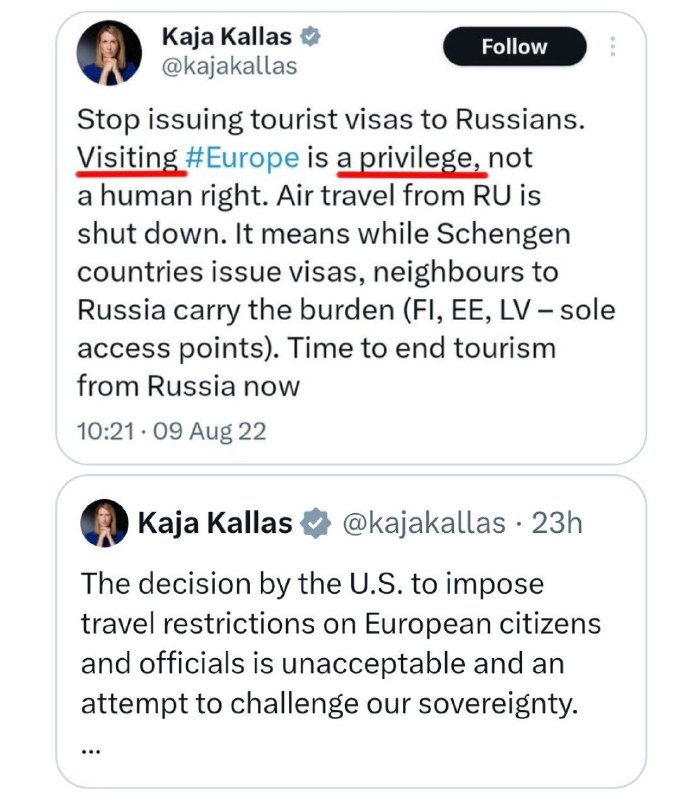Click the red-underlined word "Visiting"
681x800 pixels.
pyautogui.click(x=125, y=157)
